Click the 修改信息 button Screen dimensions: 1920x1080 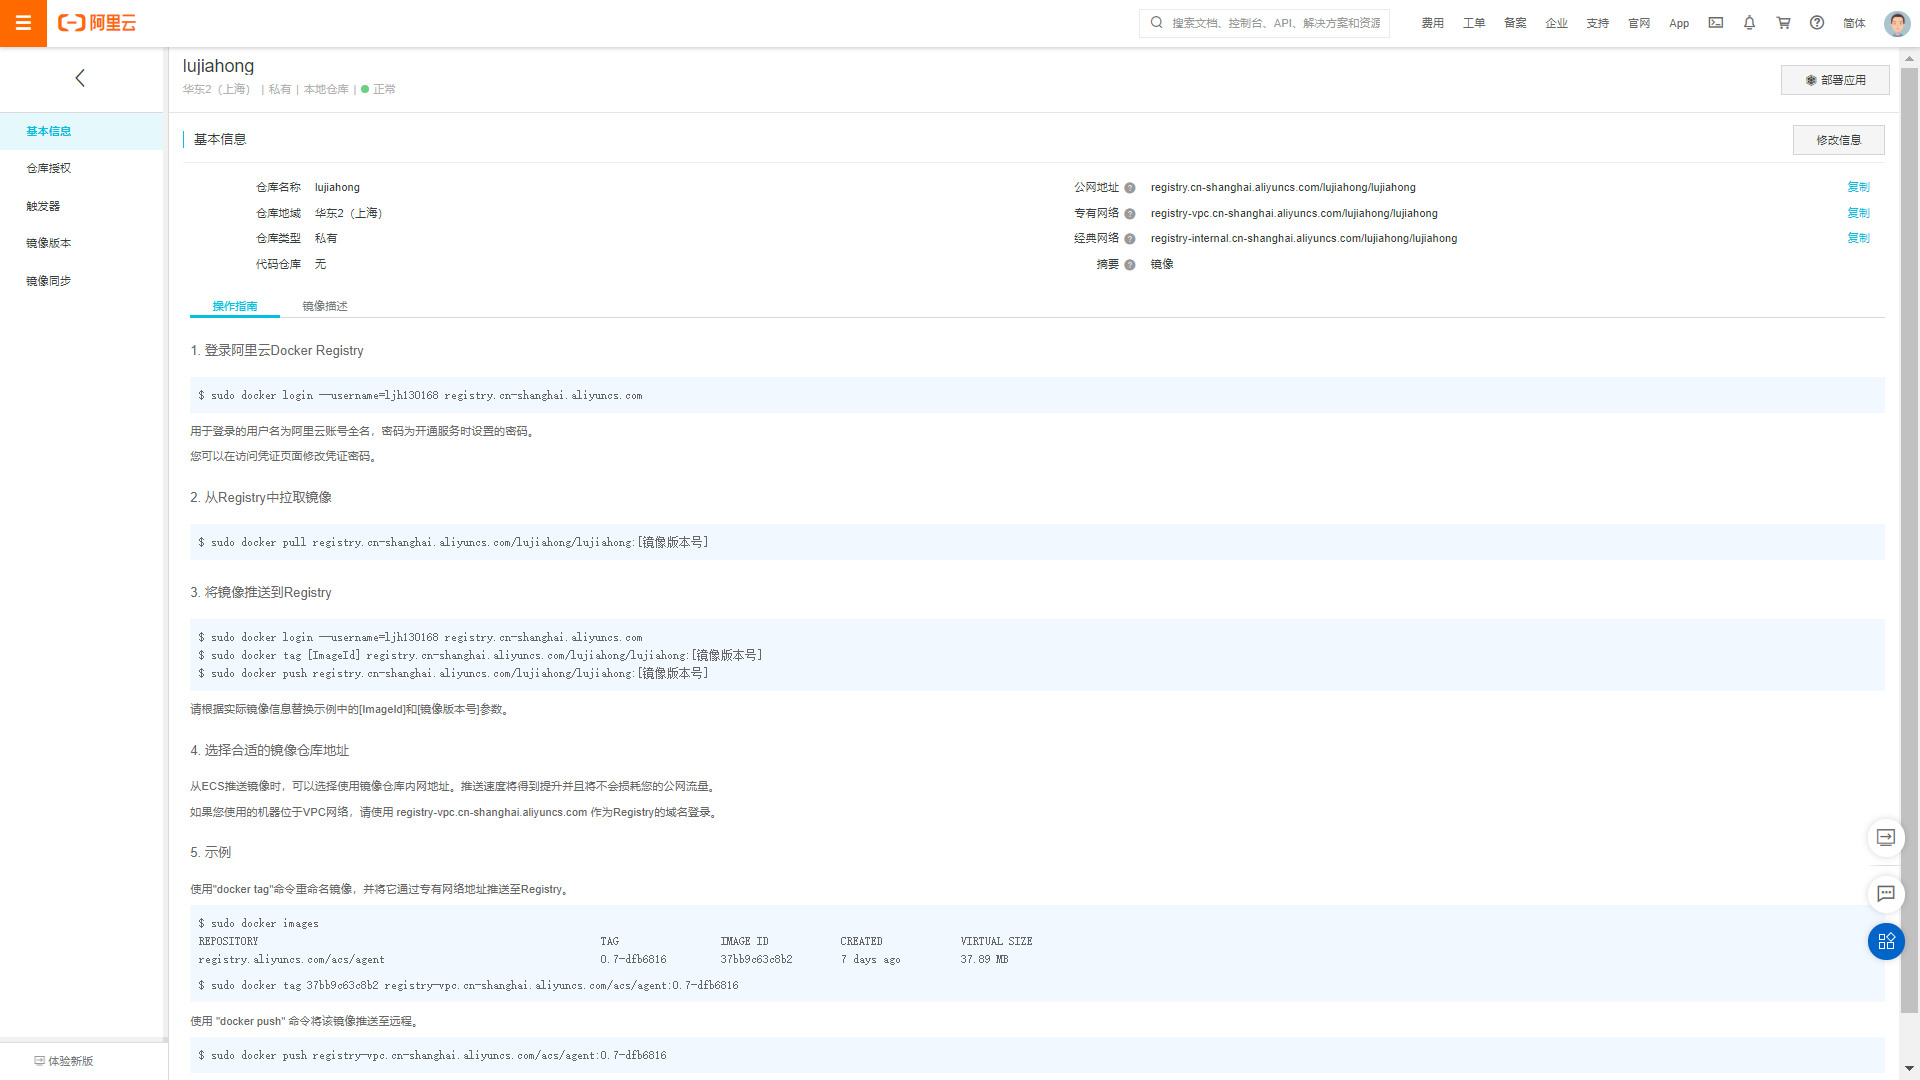[x=1838, y=140]
